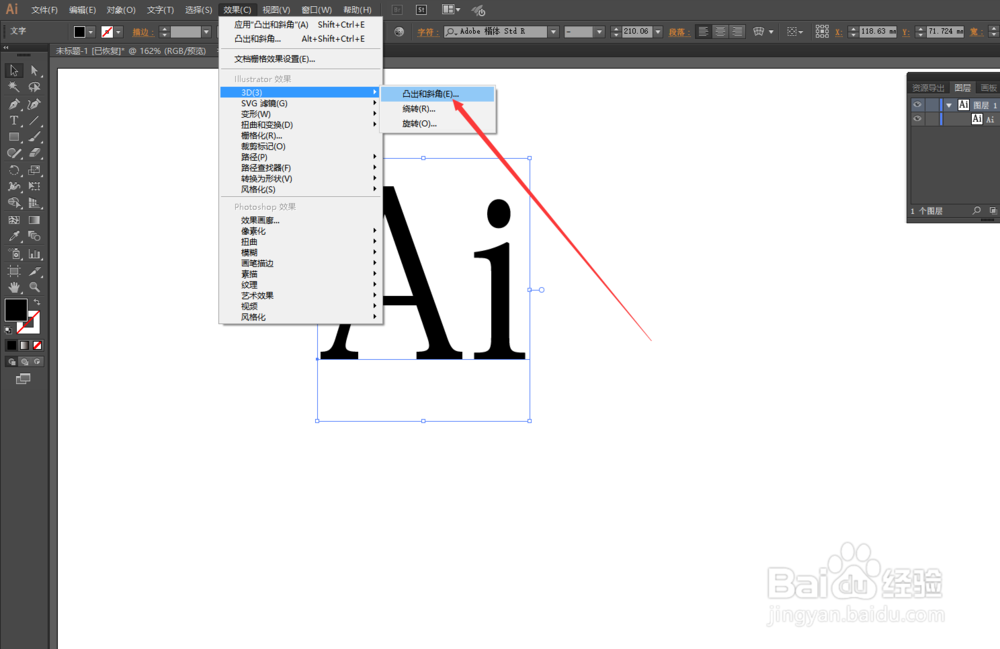The width and height of the screenshot is (1000, 649).
Task: Collapse the 图层 1 layer tree
Action: pos(949,105)
